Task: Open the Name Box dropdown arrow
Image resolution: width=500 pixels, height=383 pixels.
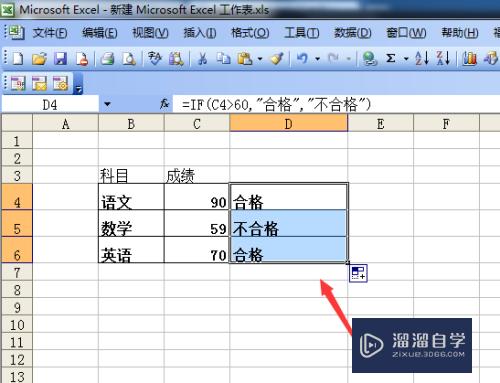Action: pyautogui.click(x=107, y=104)
